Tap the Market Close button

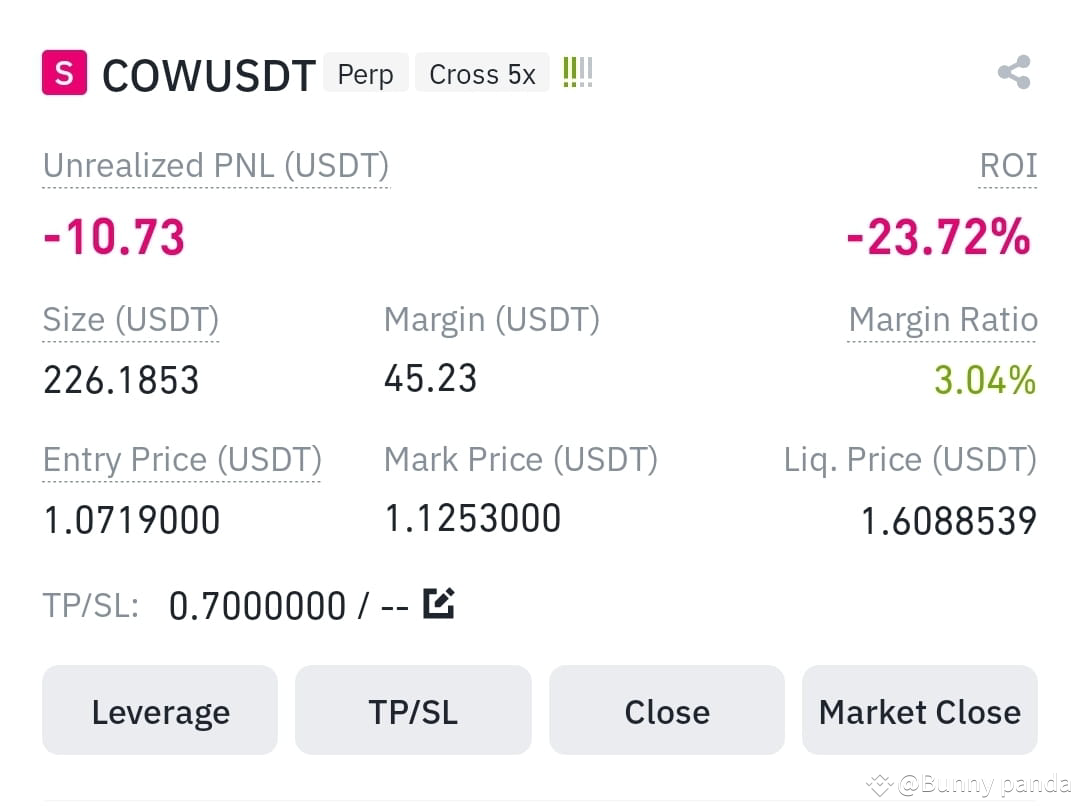pos(920,710)
